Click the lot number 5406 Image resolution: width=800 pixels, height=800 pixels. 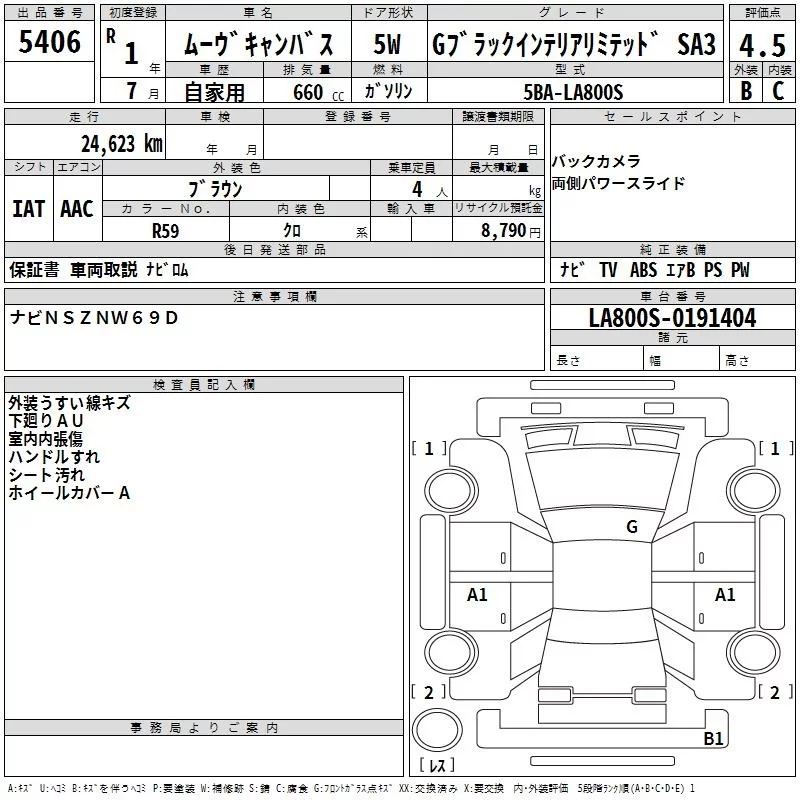coord(49,42)
